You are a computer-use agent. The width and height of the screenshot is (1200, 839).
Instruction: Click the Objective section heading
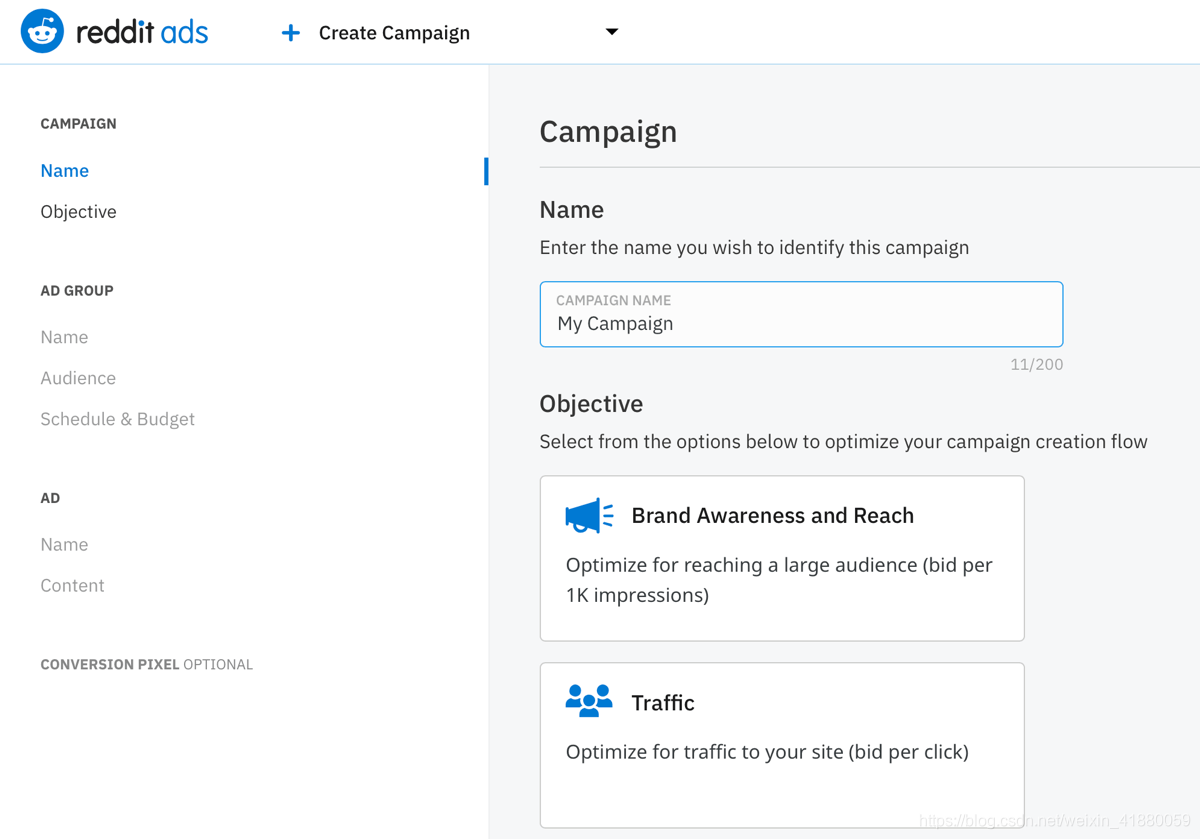[x=591, y=403]
